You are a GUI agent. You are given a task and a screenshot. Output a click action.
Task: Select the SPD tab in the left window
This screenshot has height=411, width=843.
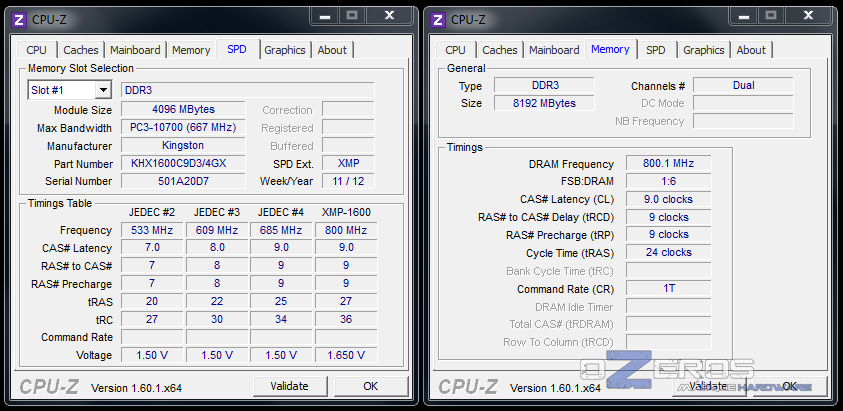tap(237, 49)
